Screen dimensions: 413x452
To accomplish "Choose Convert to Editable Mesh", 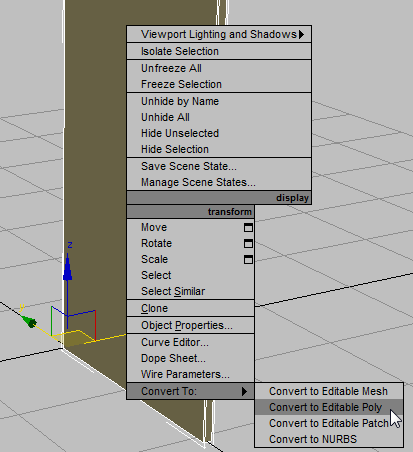I will coord(329,391).
